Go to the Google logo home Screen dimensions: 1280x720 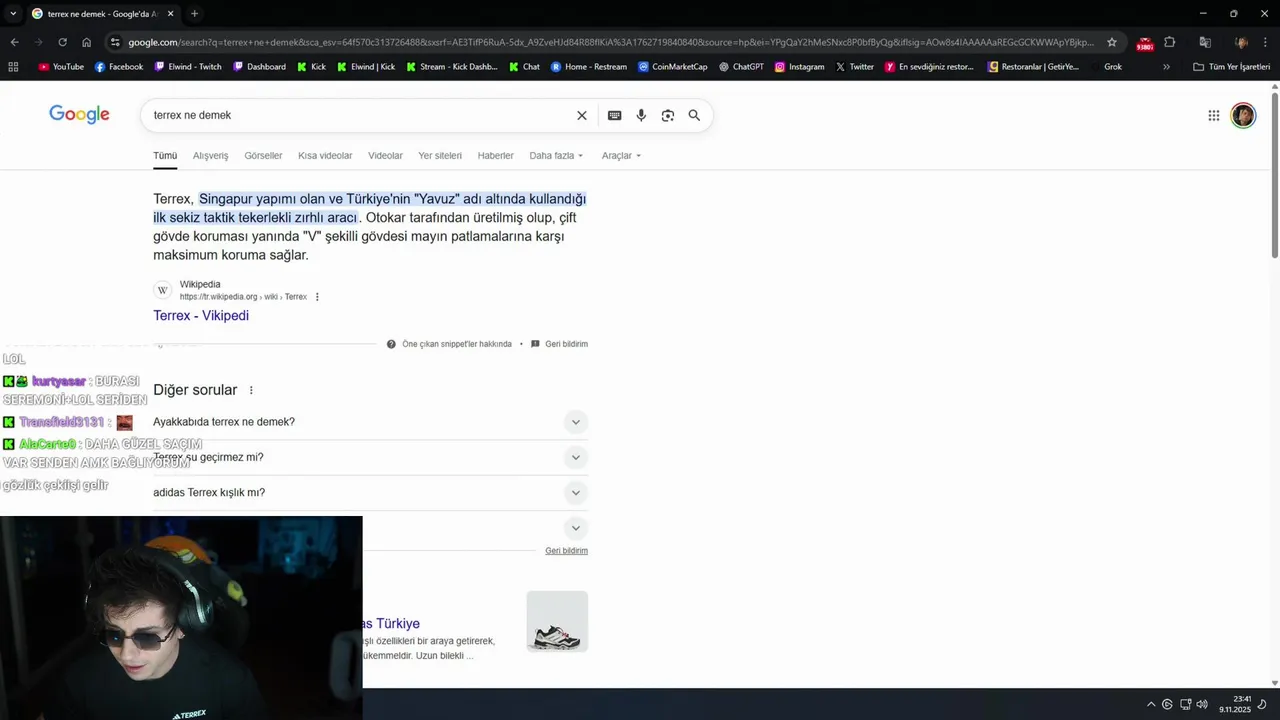[x=79, y=114]
